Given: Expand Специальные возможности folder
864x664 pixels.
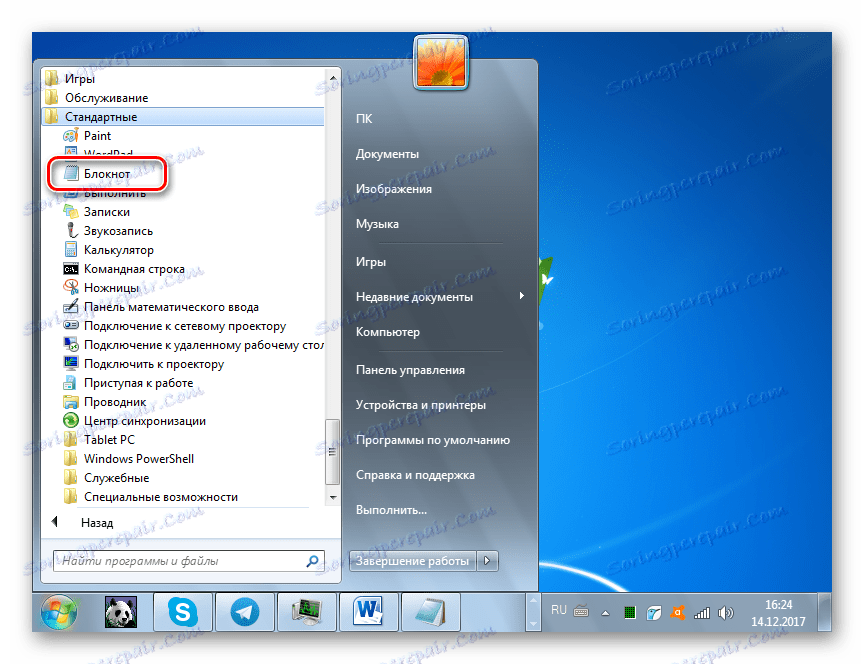Looking at the screenshot, I should (151, 497).
